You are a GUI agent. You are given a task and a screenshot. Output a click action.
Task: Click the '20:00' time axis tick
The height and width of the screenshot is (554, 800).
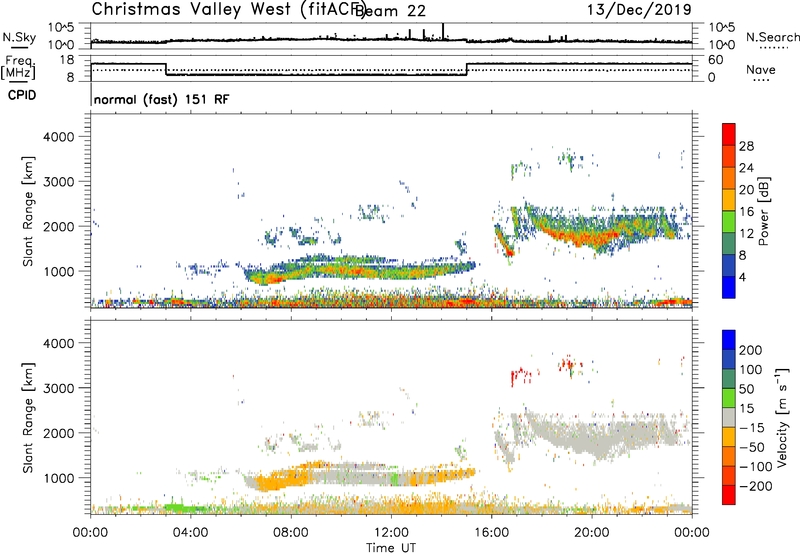(592, 533)
